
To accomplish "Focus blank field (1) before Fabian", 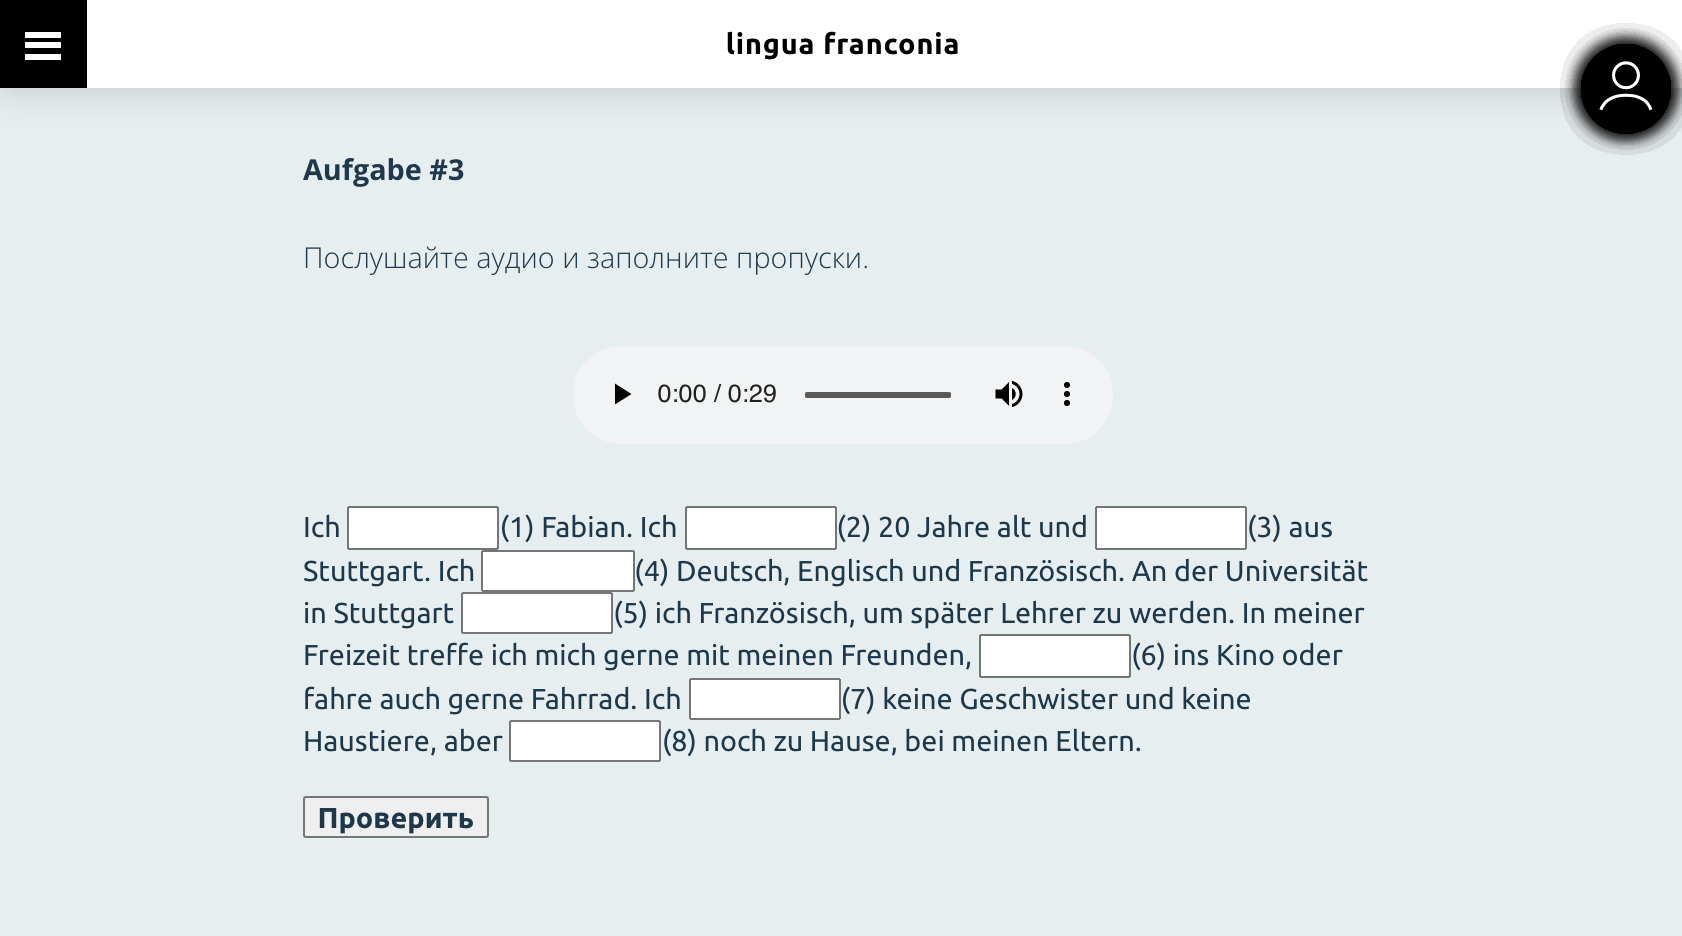I will (422, 528).
